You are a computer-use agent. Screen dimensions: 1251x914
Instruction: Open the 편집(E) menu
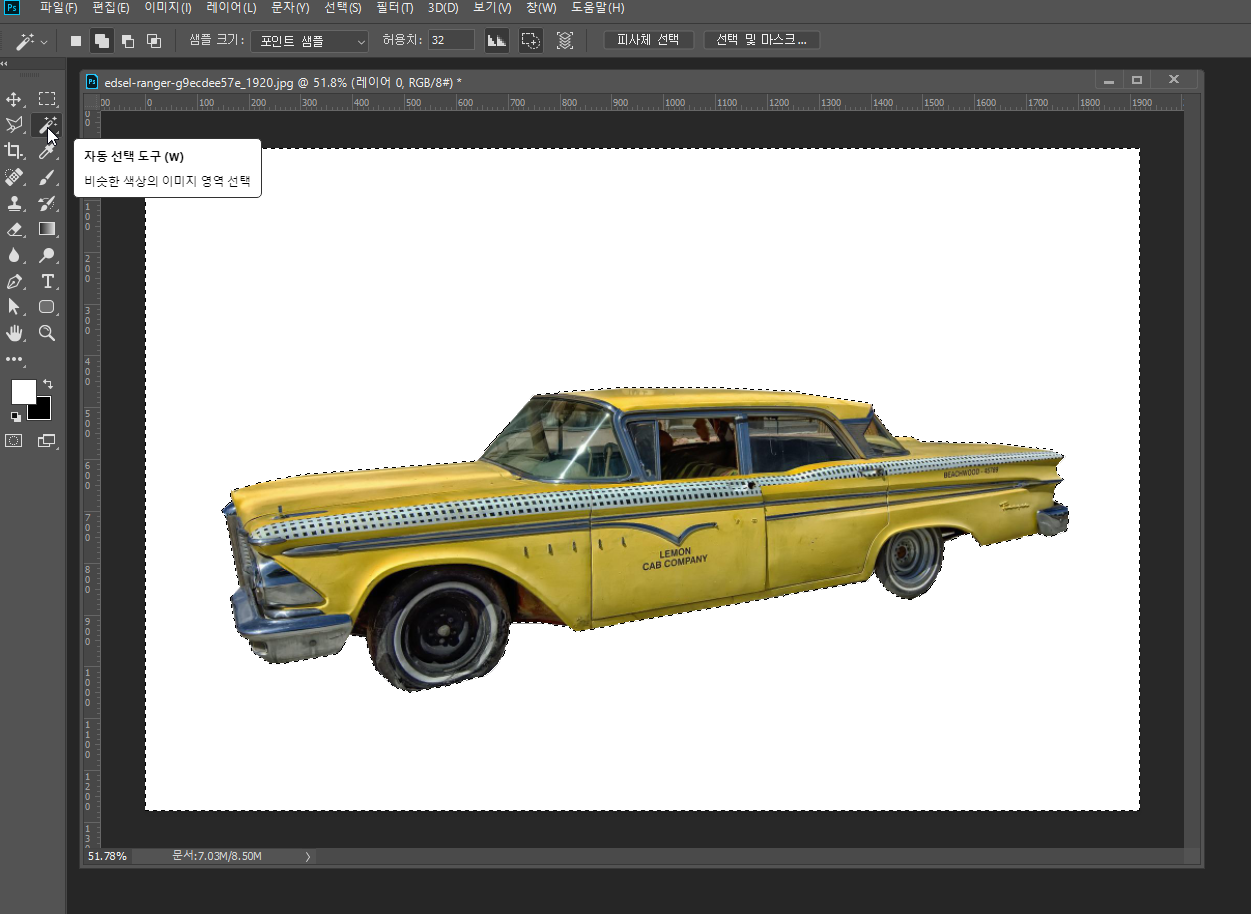[x=111, y=8]
